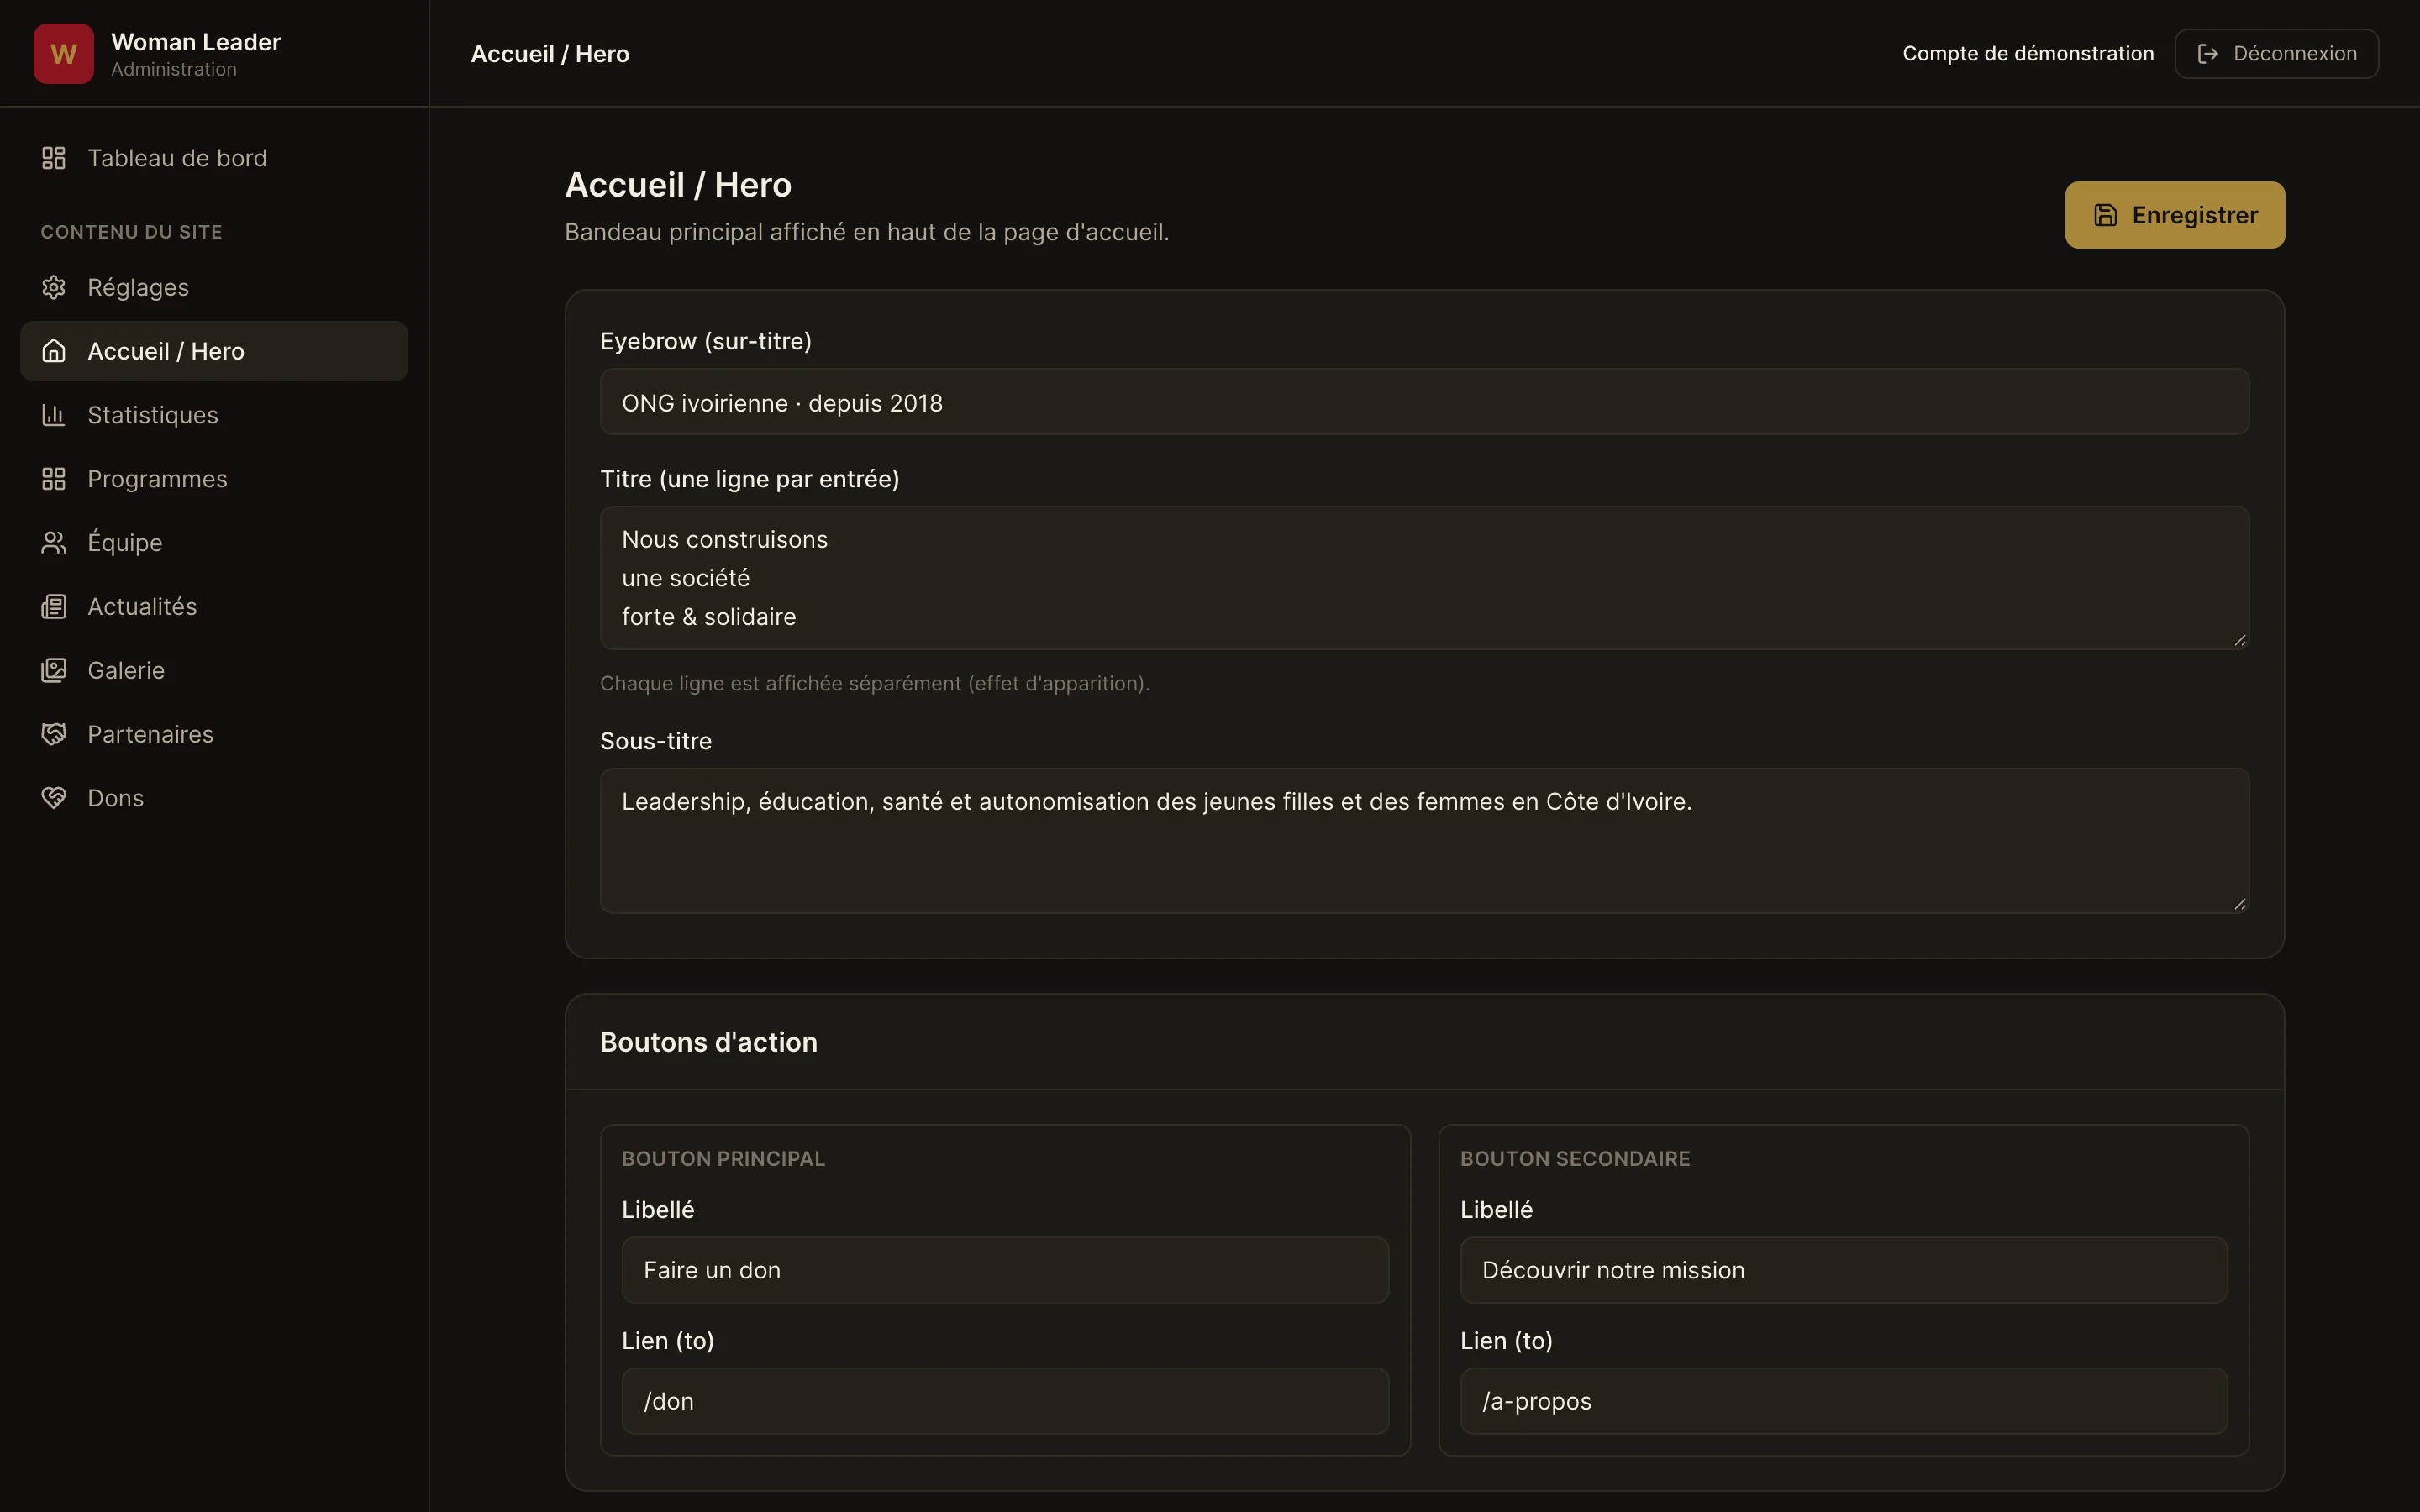Click the Compte de démonstration text

[2028, 54]
